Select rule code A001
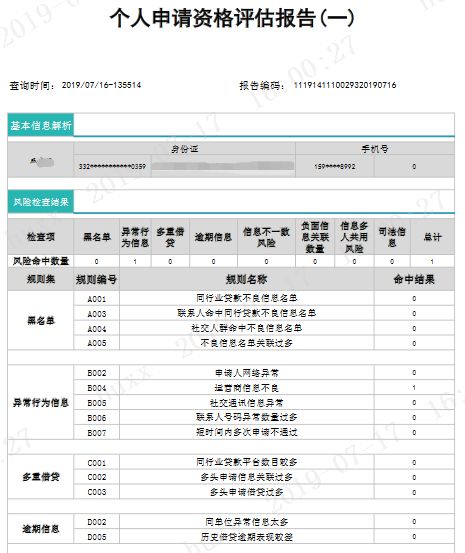The width and height of the screenshot is (465, 553). tap(97, 299)
